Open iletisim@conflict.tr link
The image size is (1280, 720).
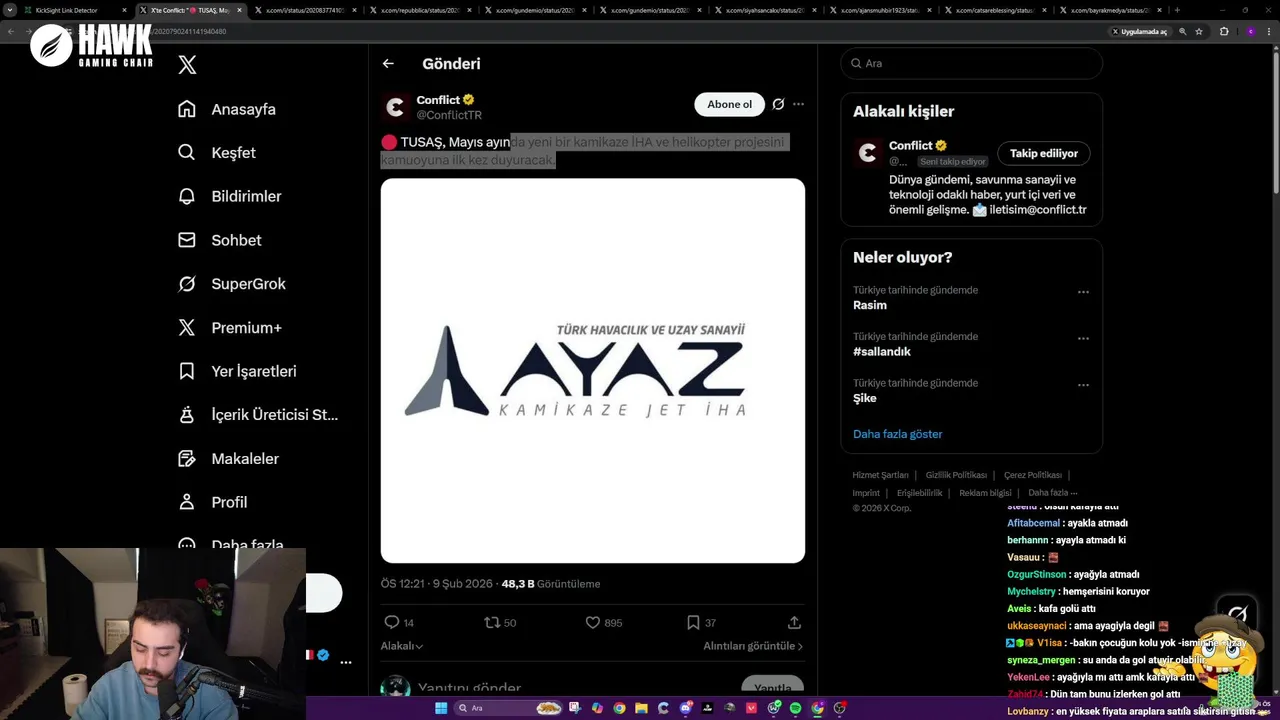point(1037,210)
